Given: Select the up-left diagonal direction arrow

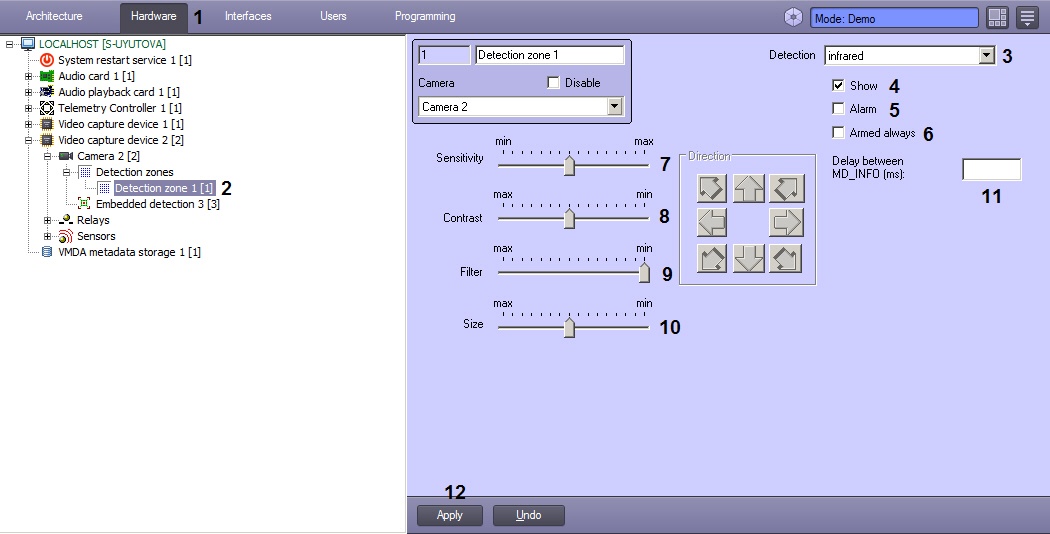Looking at the screenshot, I should click(x=712, y=188).
